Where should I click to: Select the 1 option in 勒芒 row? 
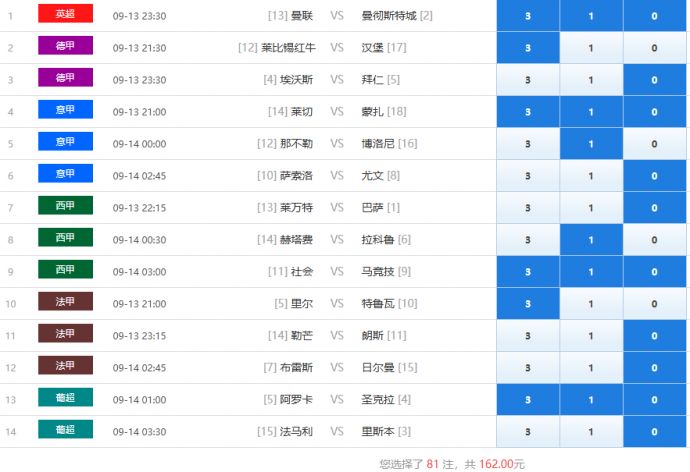point(591,336)
